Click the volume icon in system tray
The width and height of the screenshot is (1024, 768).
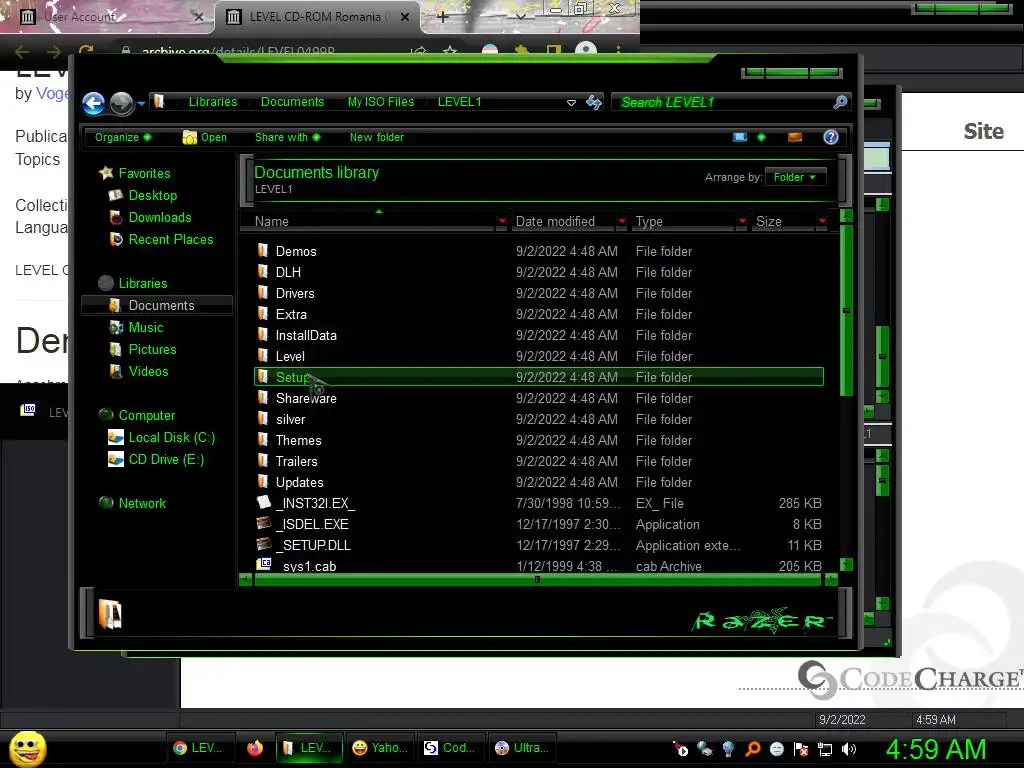click(x=848, y=749)
